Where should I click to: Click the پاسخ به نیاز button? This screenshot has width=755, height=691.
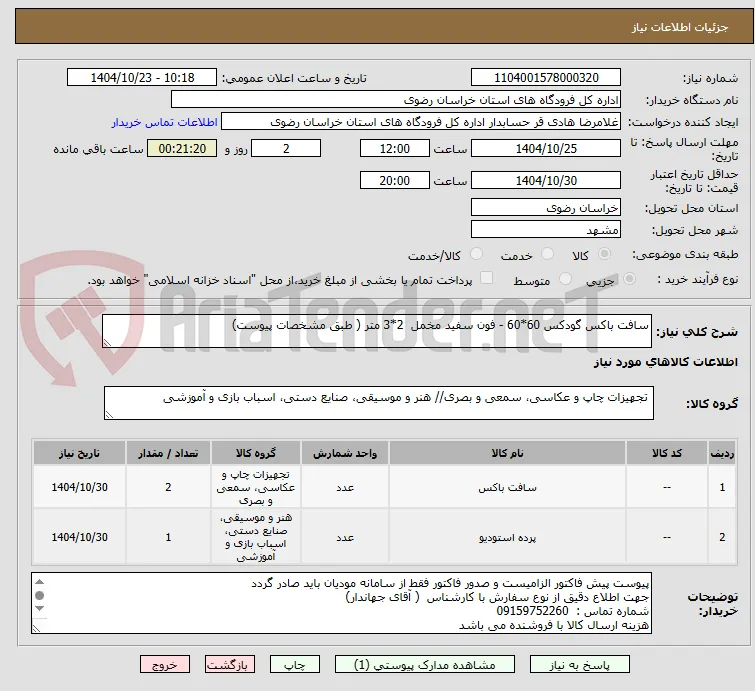pos(579,665)
